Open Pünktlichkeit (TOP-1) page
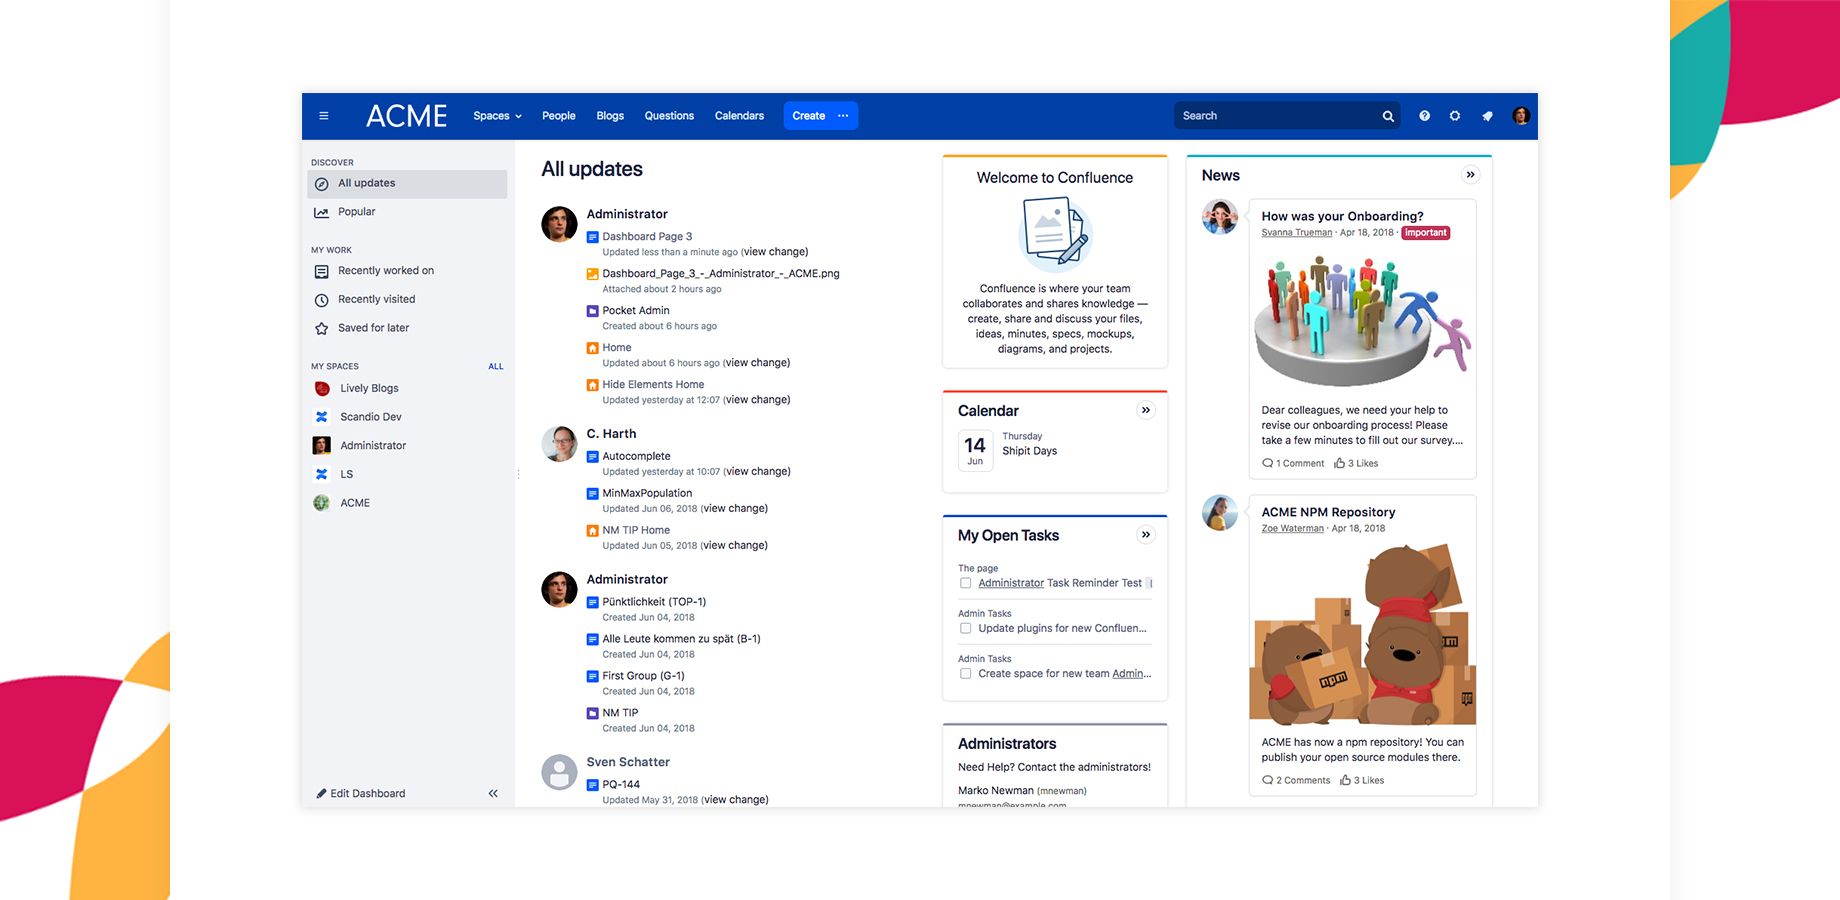The image size is (1840, 900). [654, 602]
